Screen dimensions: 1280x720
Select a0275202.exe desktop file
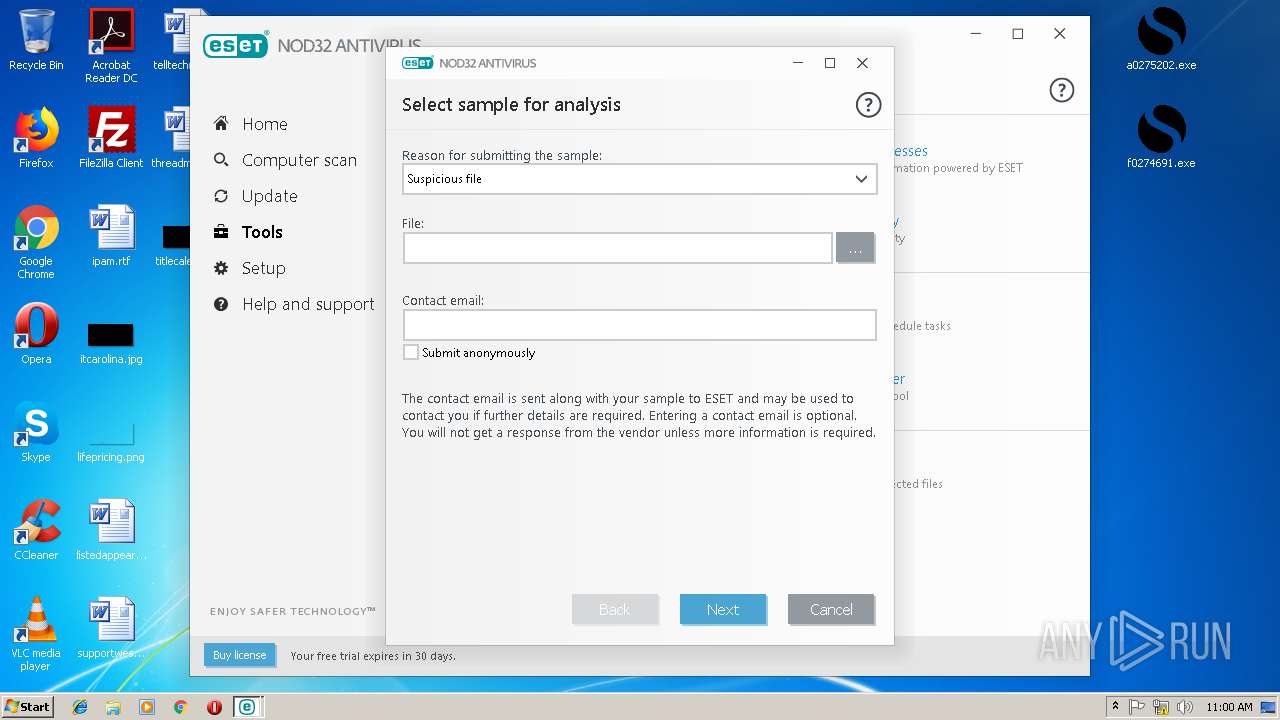pos(1161,40)
